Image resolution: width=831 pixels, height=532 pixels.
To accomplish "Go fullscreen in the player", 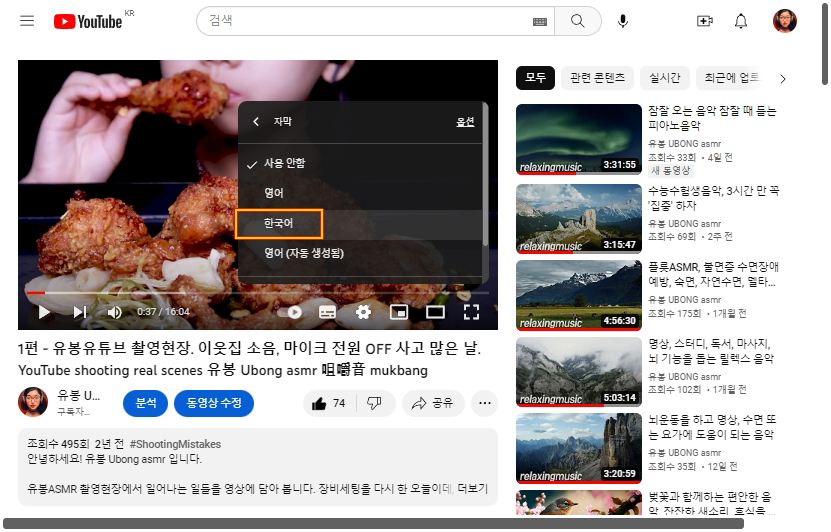I will [471, 312].
